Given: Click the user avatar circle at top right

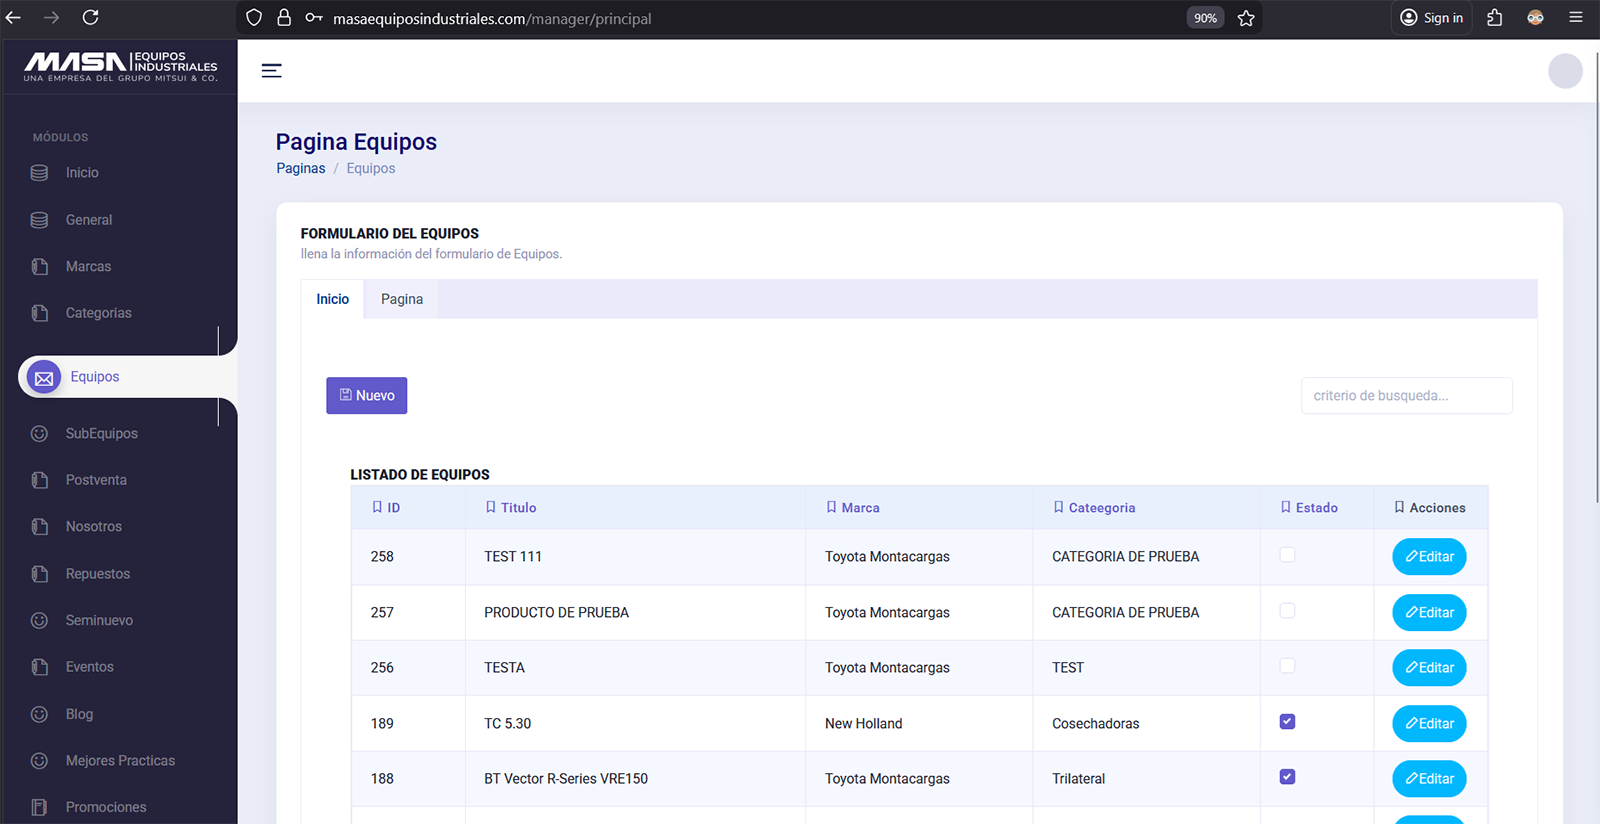Looking at the screenshot, I should pyautogui.click(x=1565, y=71).
